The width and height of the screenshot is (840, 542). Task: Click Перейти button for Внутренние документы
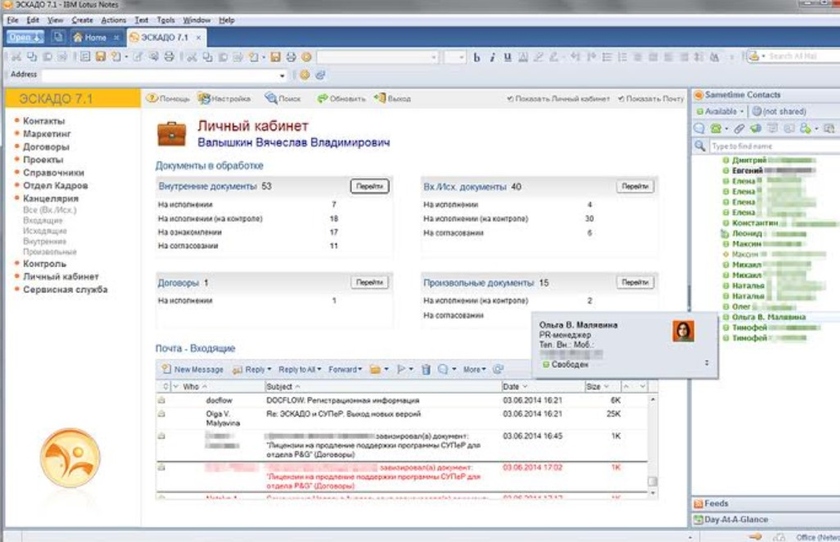369,186
